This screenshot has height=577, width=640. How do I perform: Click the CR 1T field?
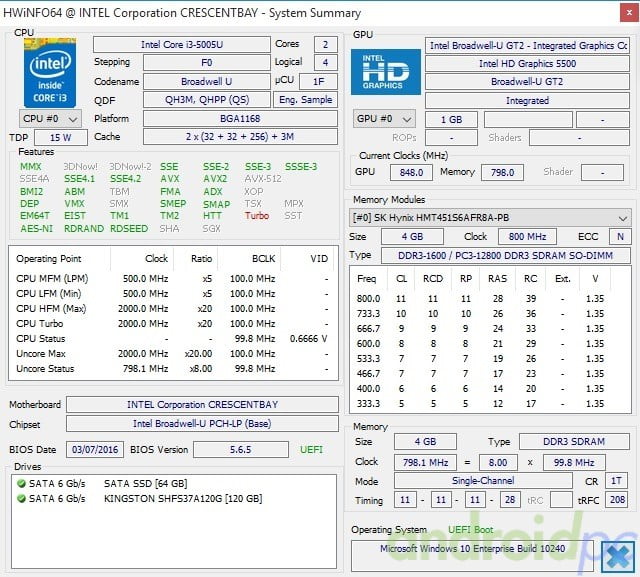(616, 481)
